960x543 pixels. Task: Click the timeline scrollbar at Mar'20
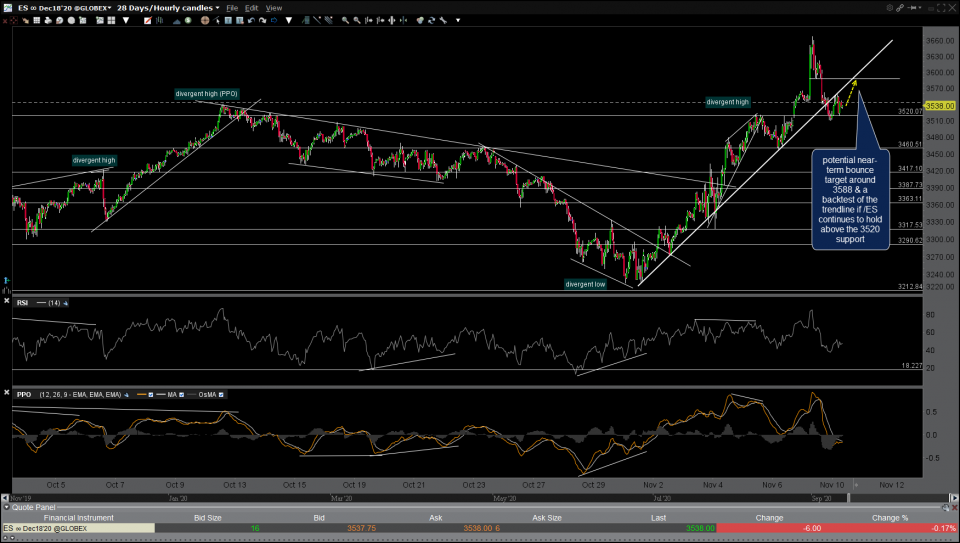coord(342,498)
